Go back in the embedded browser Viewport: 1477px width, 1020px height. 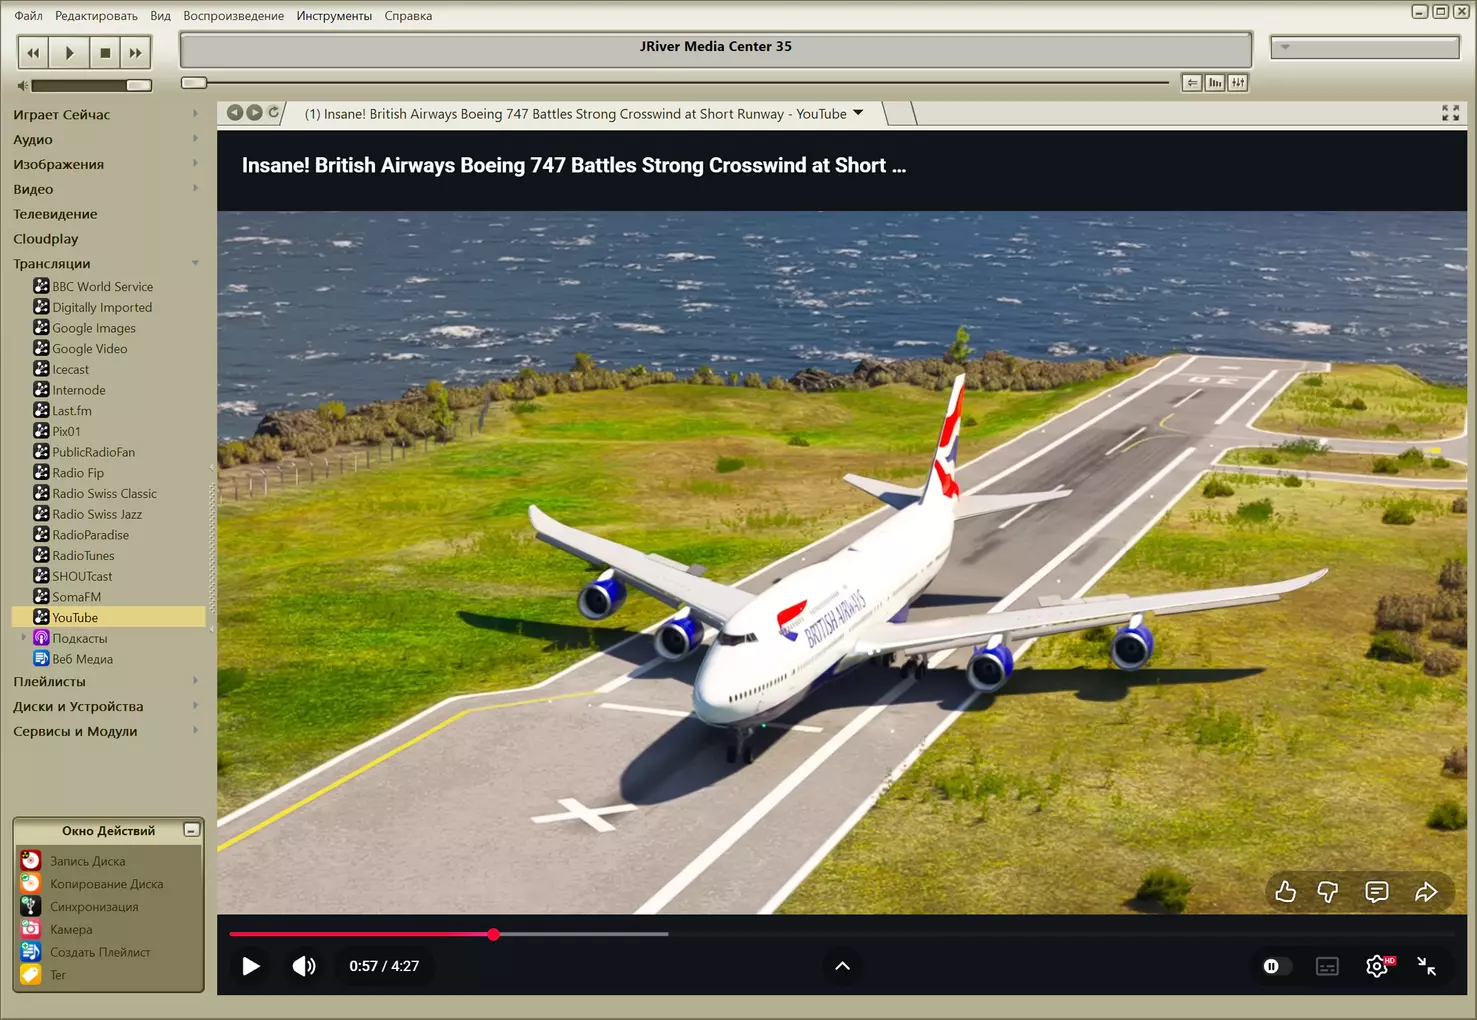tap(235, 113)
